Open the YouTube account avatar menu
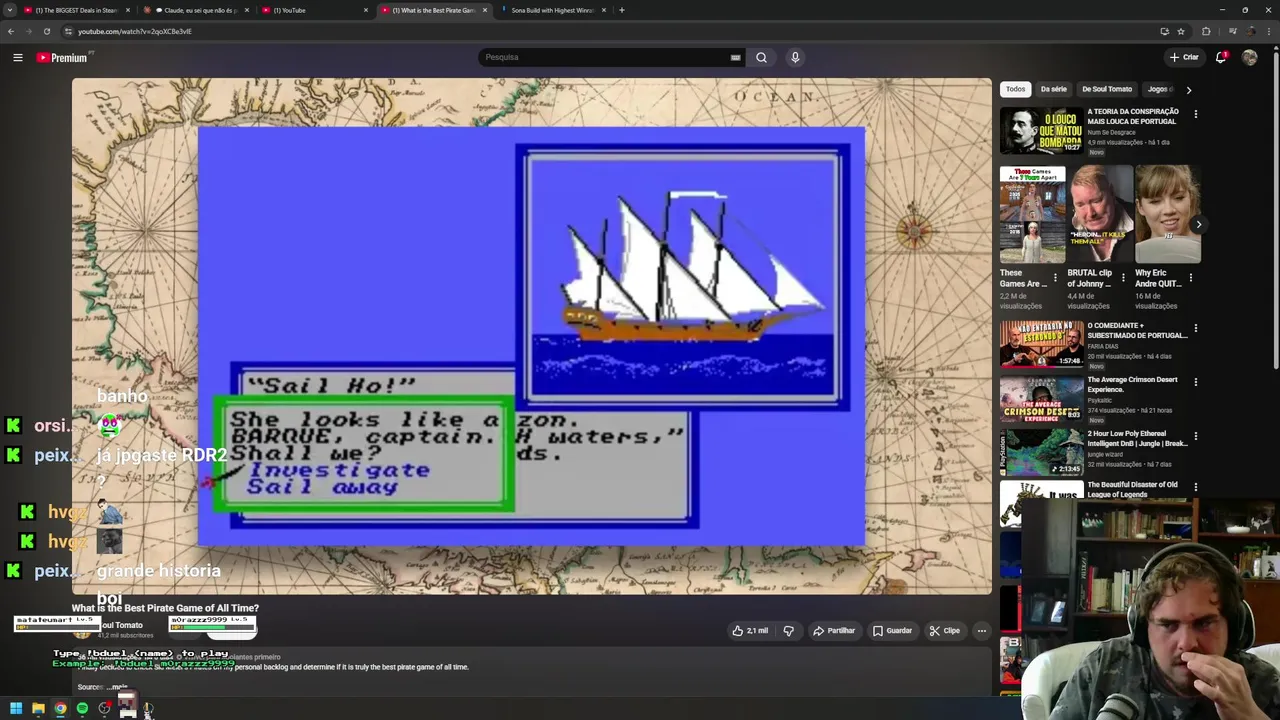 [x=1249, y=57]
